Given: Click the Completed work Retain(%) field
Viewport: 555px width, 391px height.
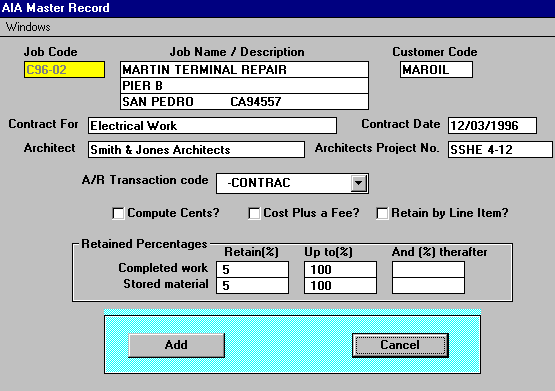Looking at the screenshot, I should [x=252, y=270].
